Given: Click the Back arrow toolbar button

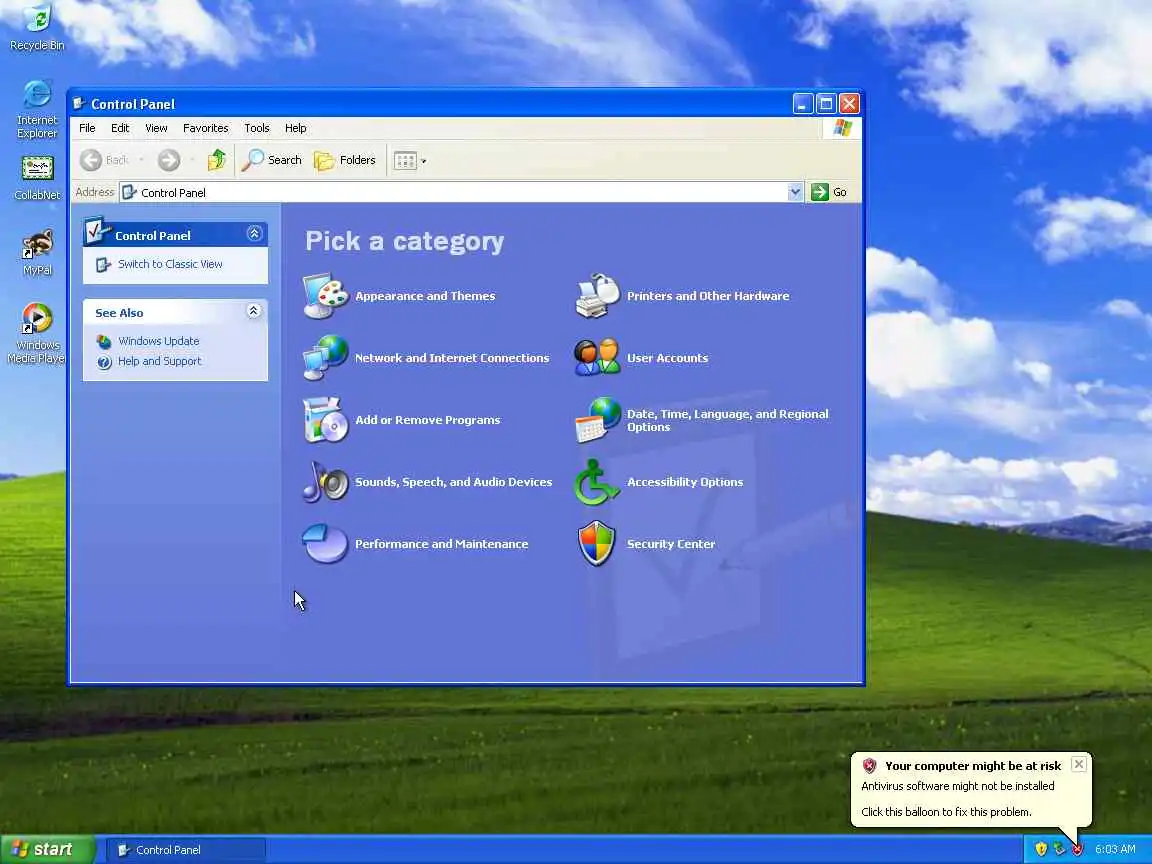Looking at the screenshot, I should click(105, 159).
